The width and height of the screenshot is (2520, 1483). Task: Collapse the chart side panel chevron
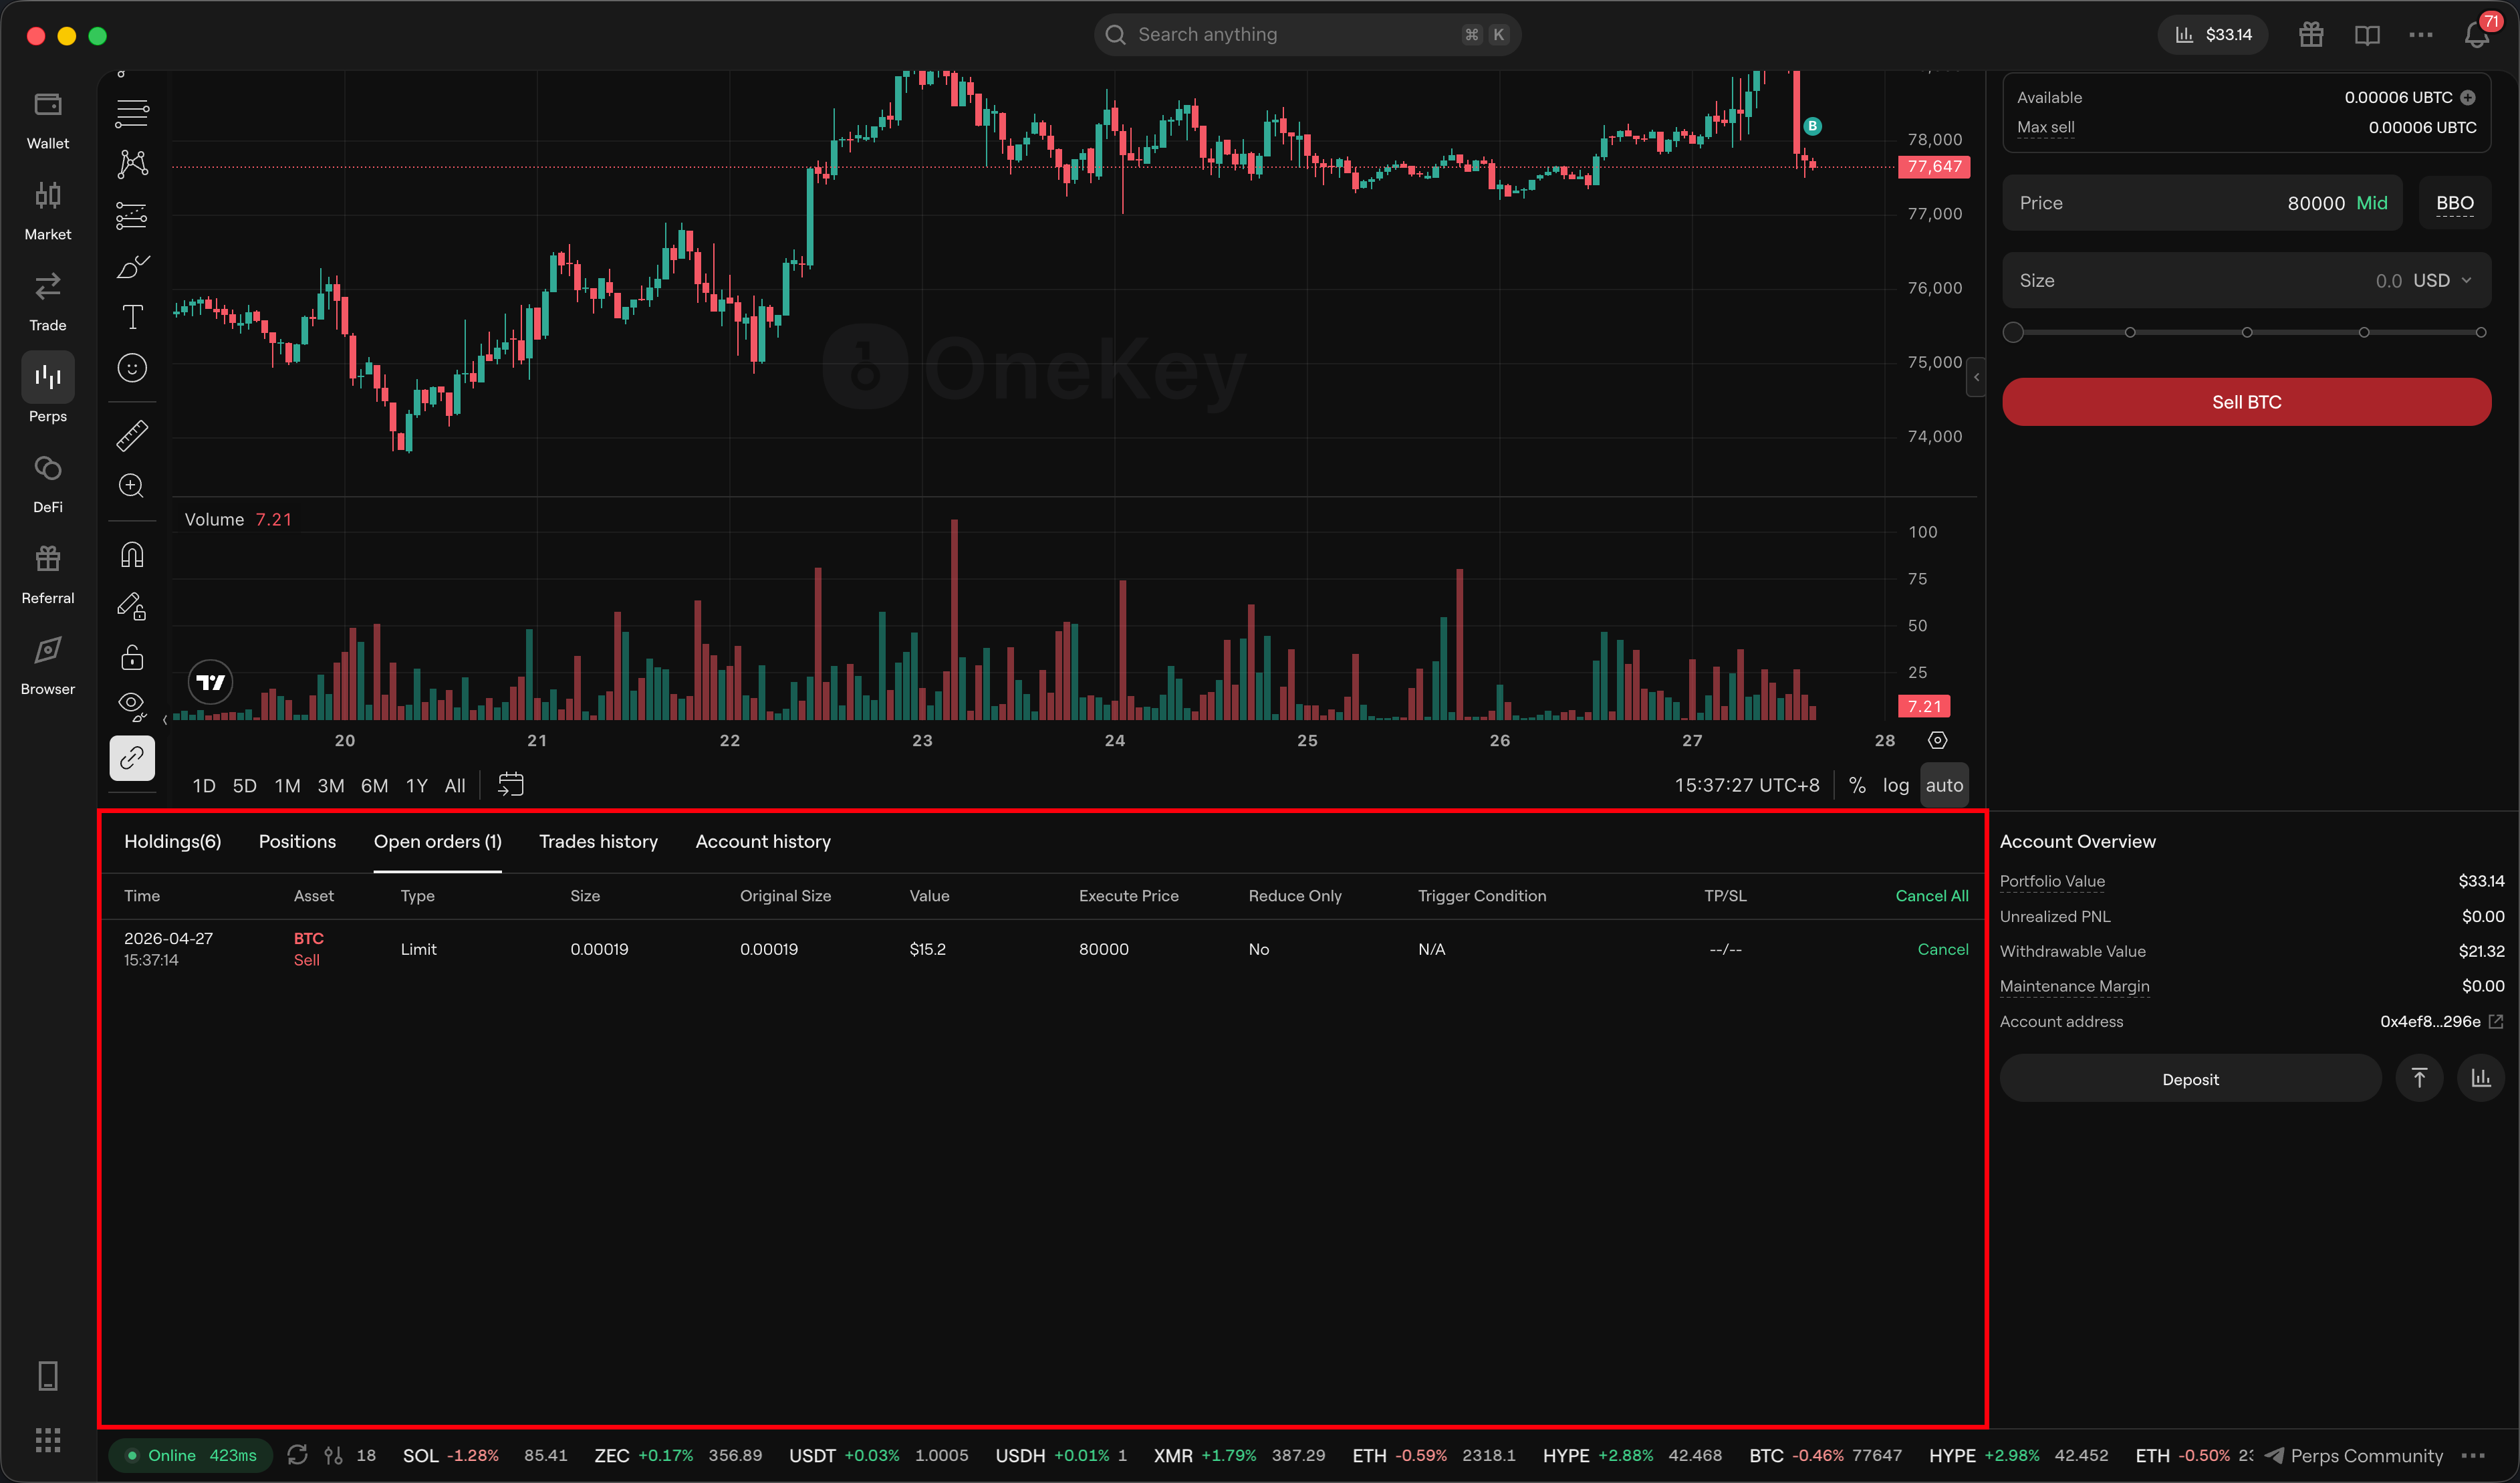1975,377
